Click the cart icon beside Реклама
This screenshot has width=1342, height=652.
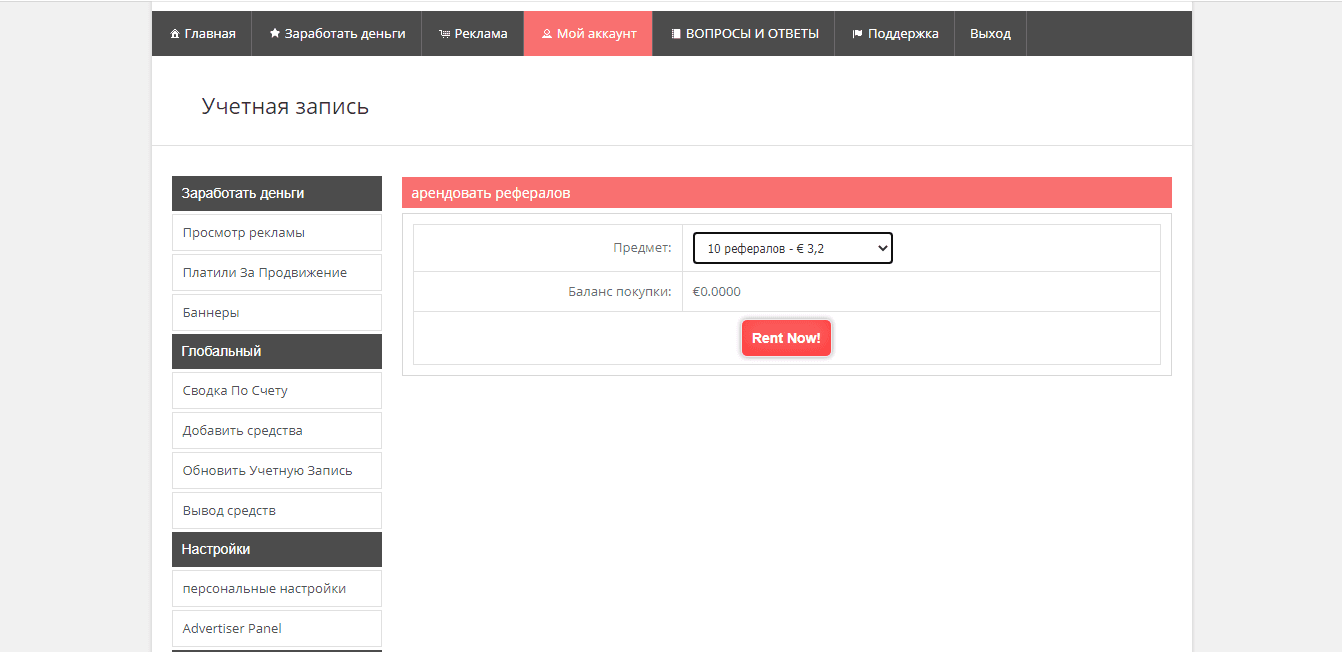[x=444, y=34]
